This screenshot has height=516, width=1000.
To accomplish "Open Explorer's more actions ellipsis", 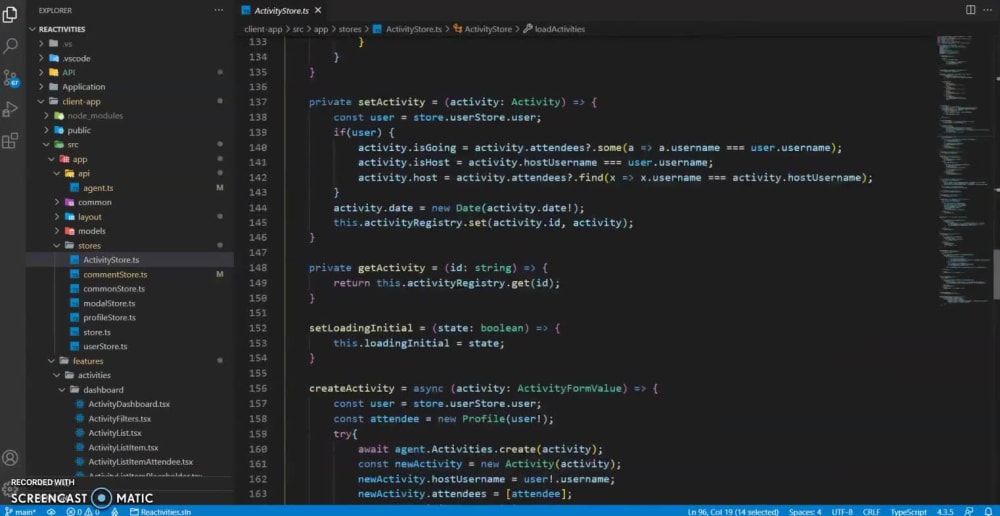I will 219,10.
